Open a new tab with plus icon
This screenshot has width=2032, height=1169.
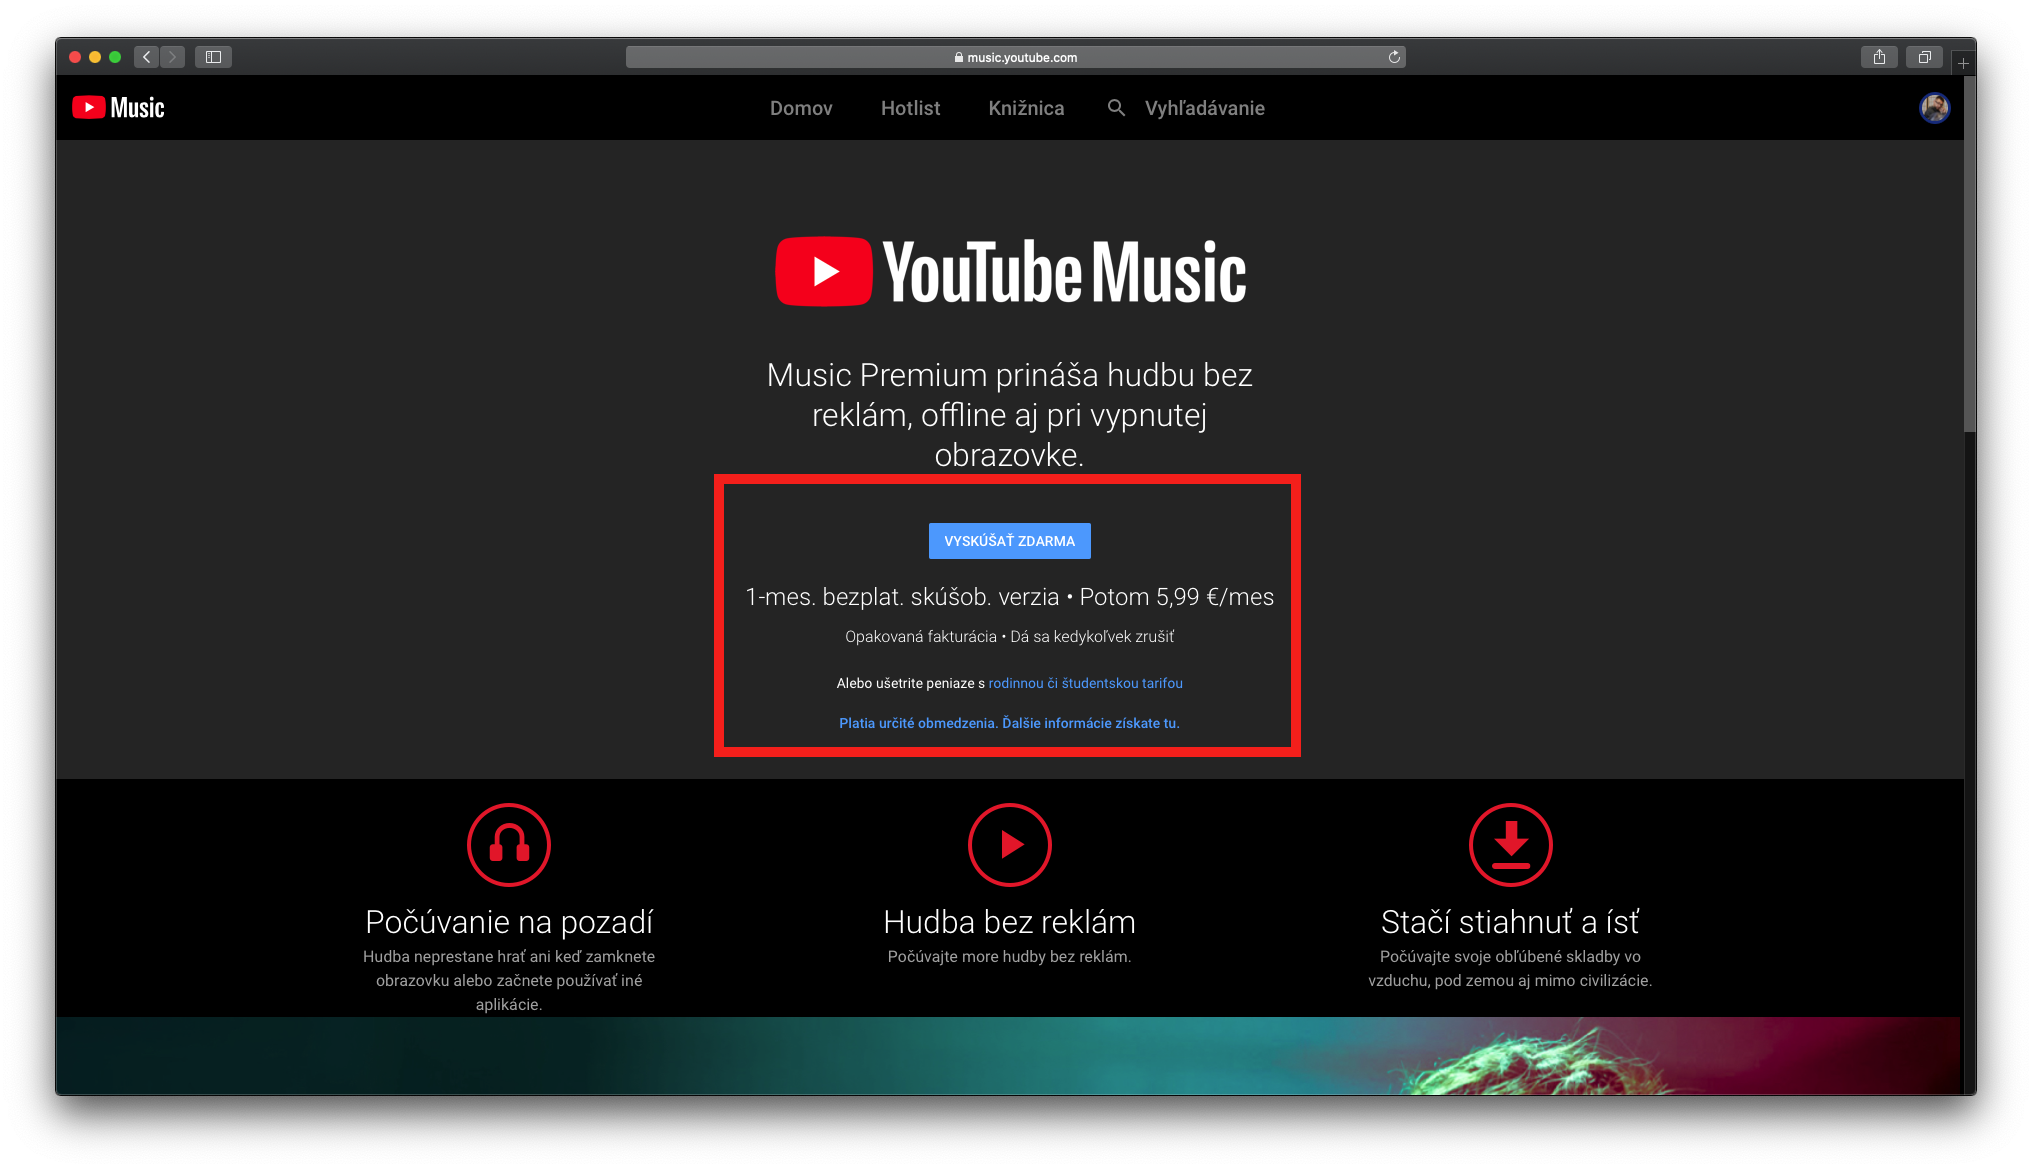[1963, 63]
